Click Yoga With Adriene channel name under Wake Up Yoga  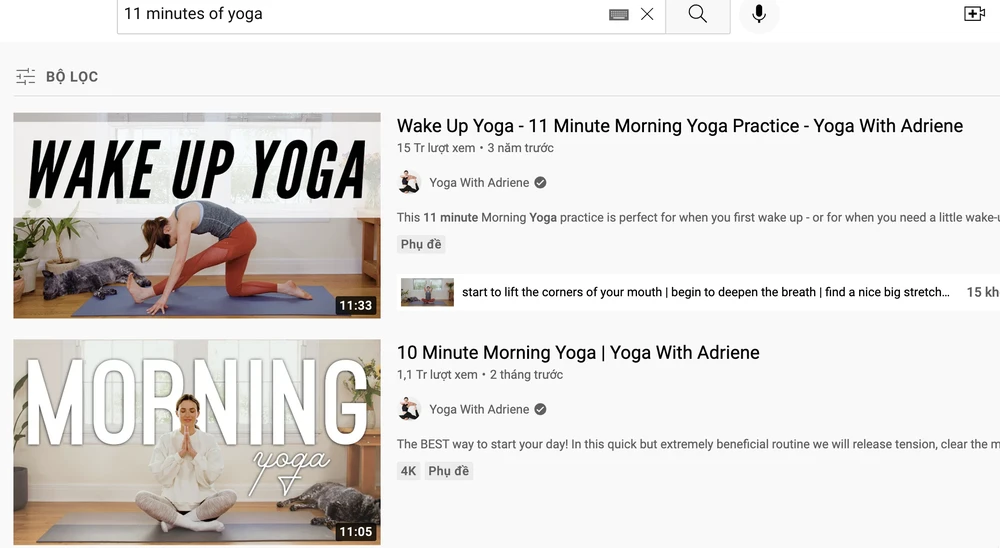(x=479, y=182)
